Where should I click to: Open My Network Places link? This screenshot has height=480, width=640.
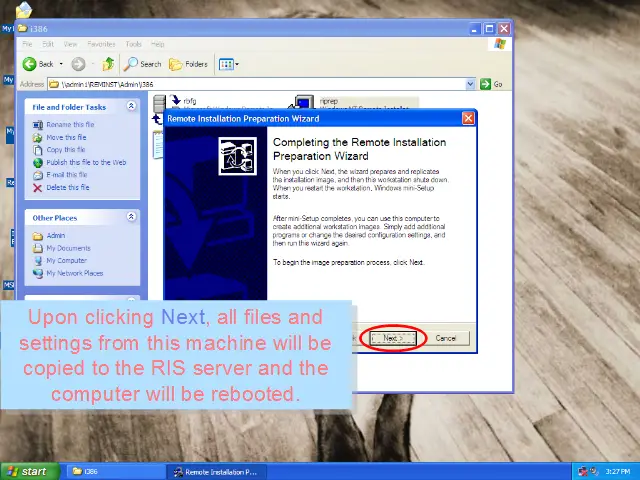(75, 273)
